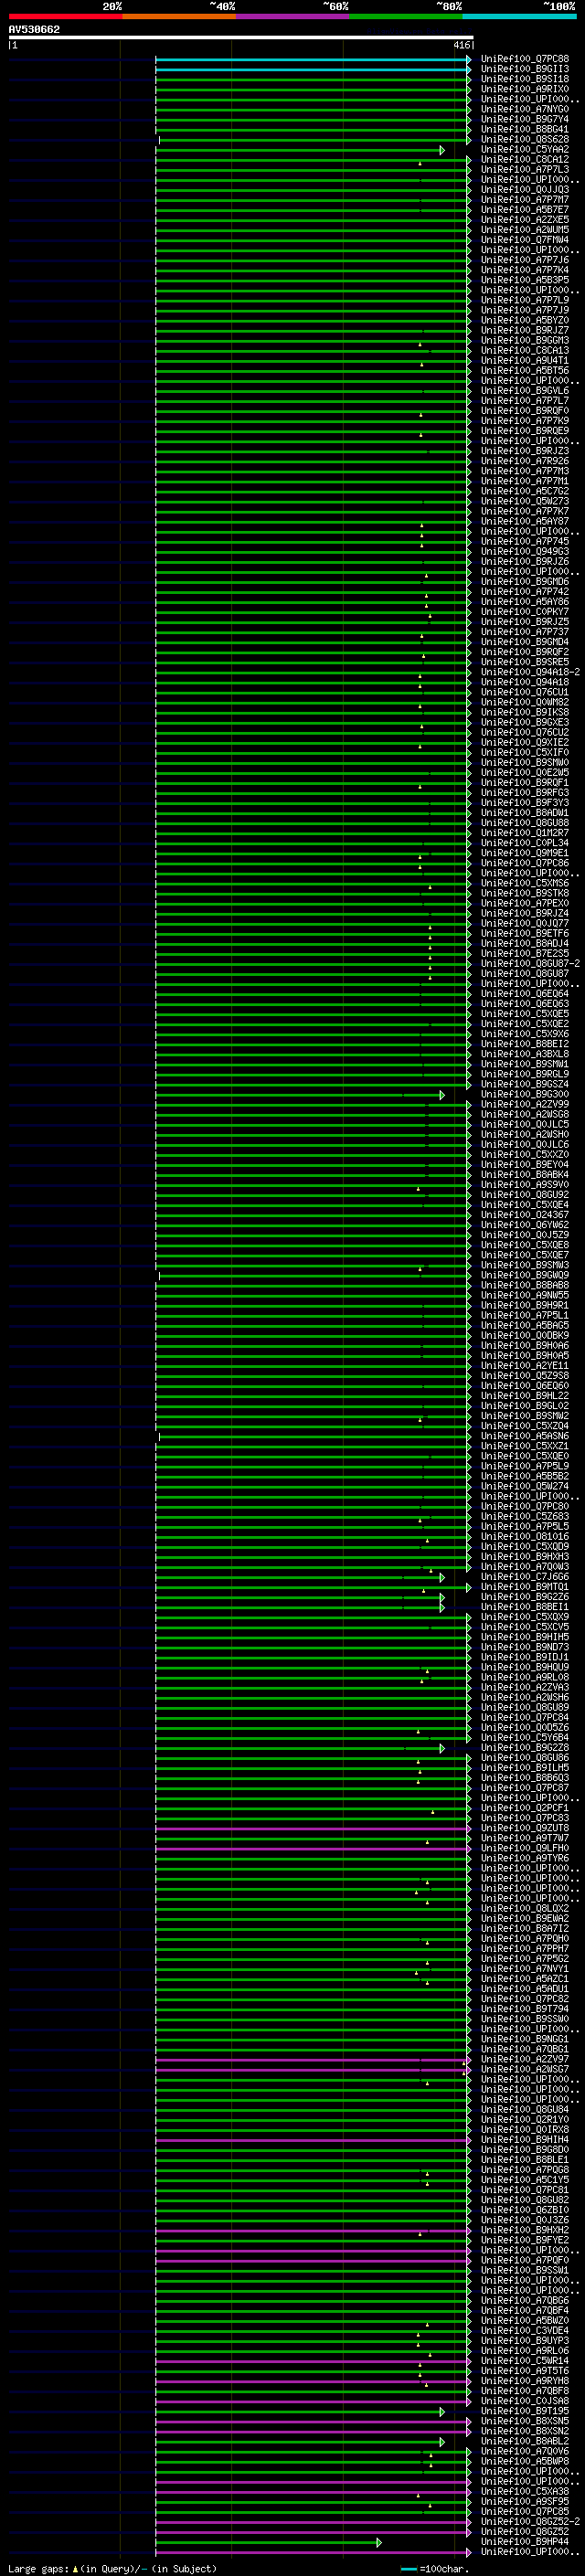Click the label UniRef100_A9U4T1
Image resolution: width=585 pixels, height=2576 pixels.
[x=525, y=360]
